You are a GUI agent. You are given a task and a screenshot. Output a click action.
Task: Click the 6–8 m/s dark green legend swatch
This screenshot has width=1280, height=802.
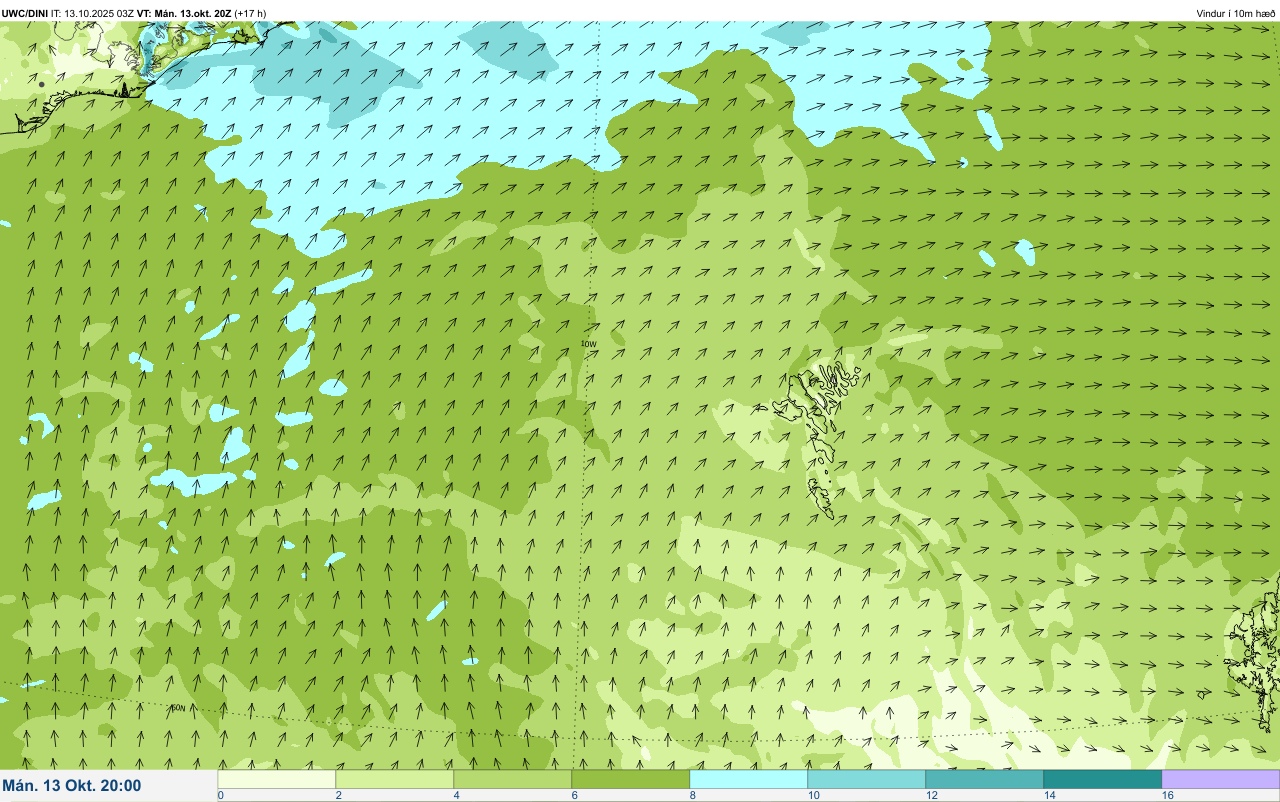(631, 779)
